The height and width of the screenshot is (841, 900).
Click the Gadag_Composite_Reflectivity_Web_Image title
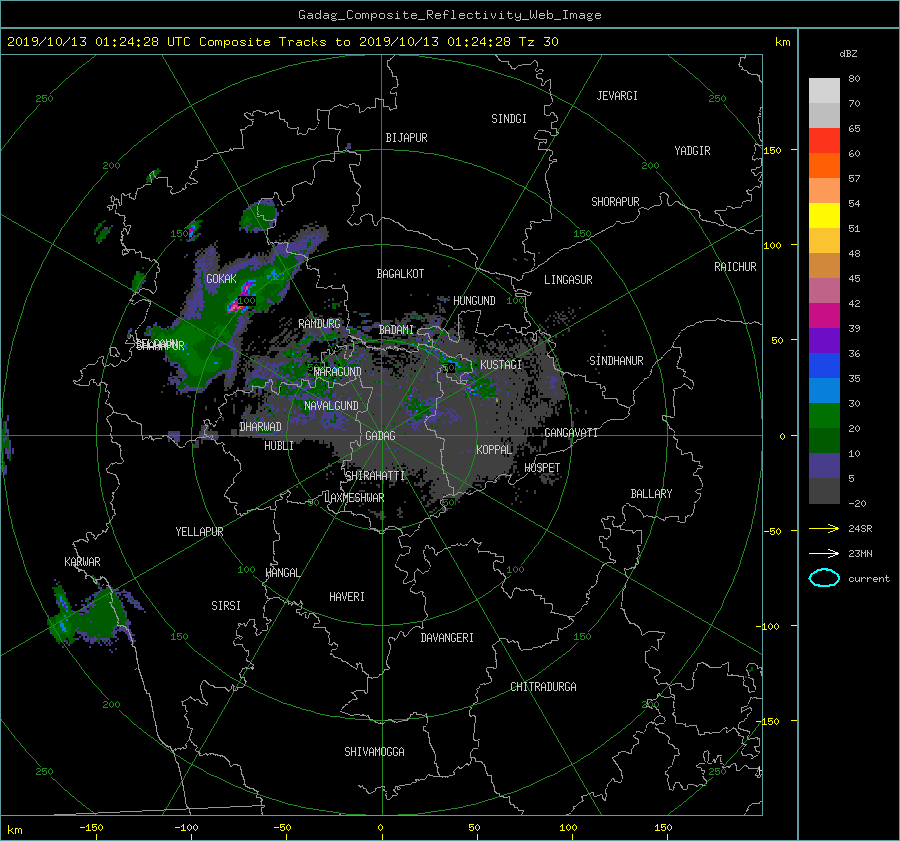pos(449,15)
